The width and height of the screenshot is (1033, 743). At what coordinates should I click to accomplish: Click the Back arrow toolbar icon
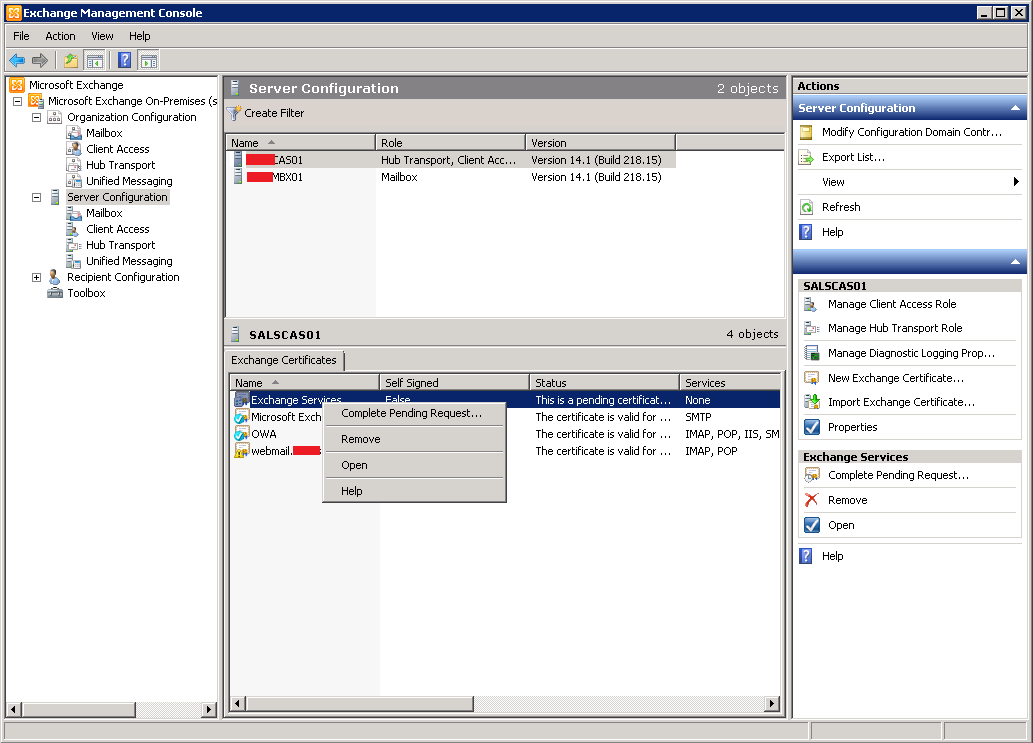pos(17,61)
